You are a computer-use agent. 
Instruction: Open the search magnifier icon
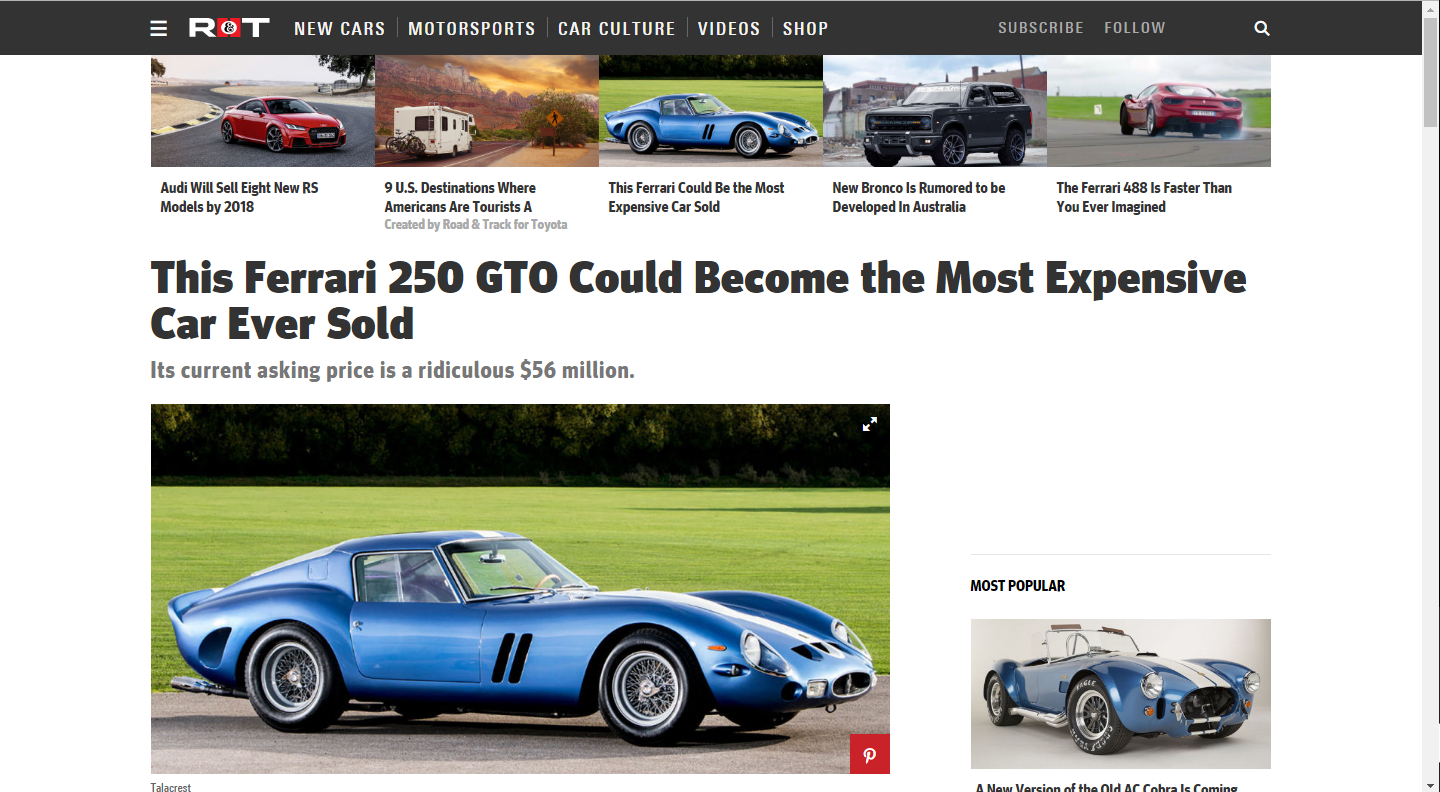1262,28
